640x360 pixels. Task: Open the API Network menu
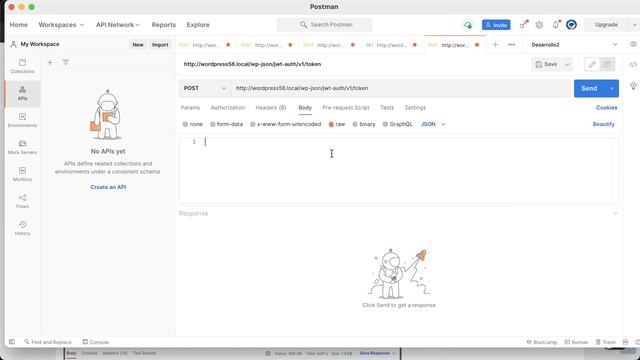pyautogui.click(x=118, y=25)
